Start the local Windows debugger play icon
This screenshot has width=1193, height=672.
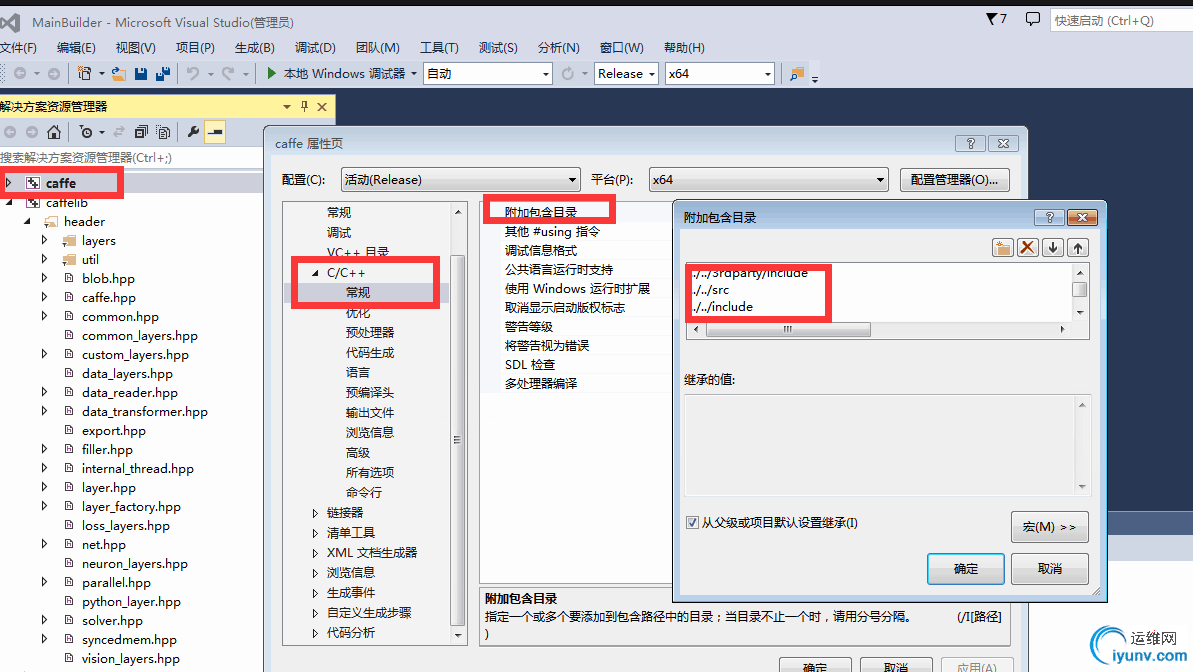click(x=272, y=74)
